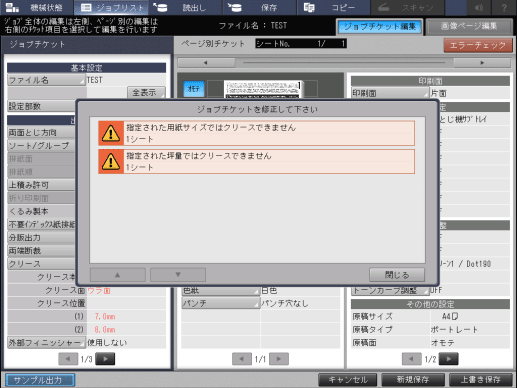Click the page preview thumbnail
517x388 pixels.
pos(262,89)
